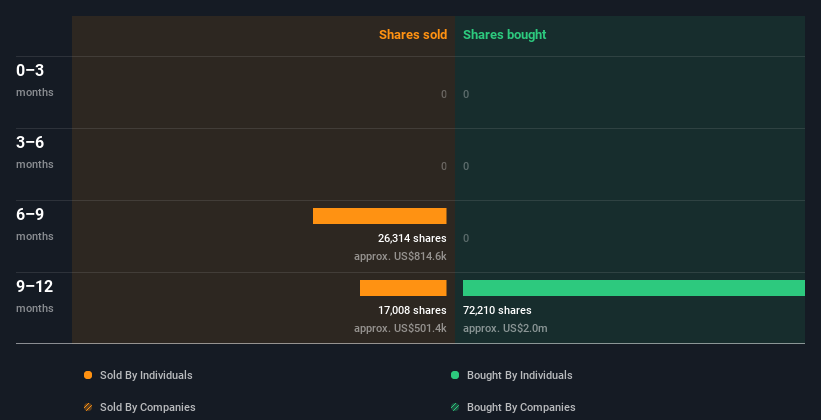The width and height of the screenshot is (821, 420).
Task: Select the 26,314 shares value
Action: 412,238
